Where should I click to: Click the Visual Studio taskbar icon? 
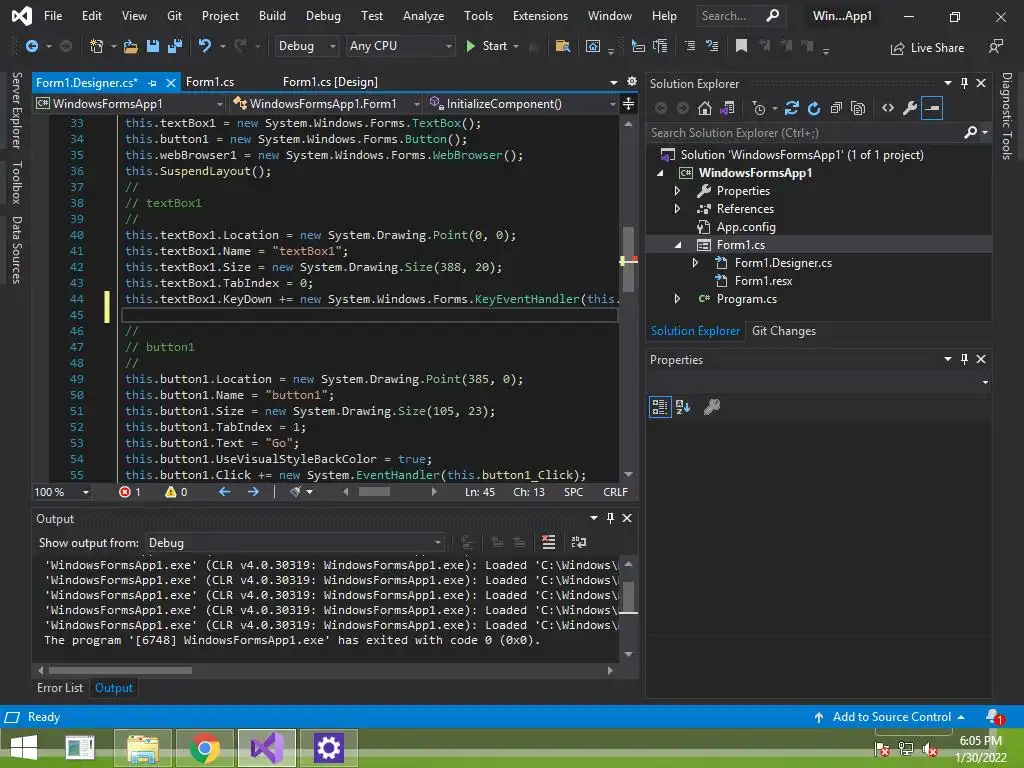[267, 747]
